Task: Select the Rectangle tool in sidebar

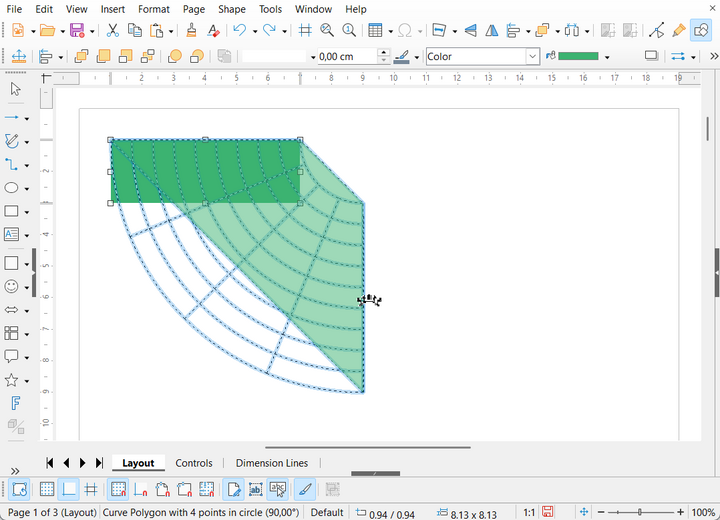Action: [12, 212]
